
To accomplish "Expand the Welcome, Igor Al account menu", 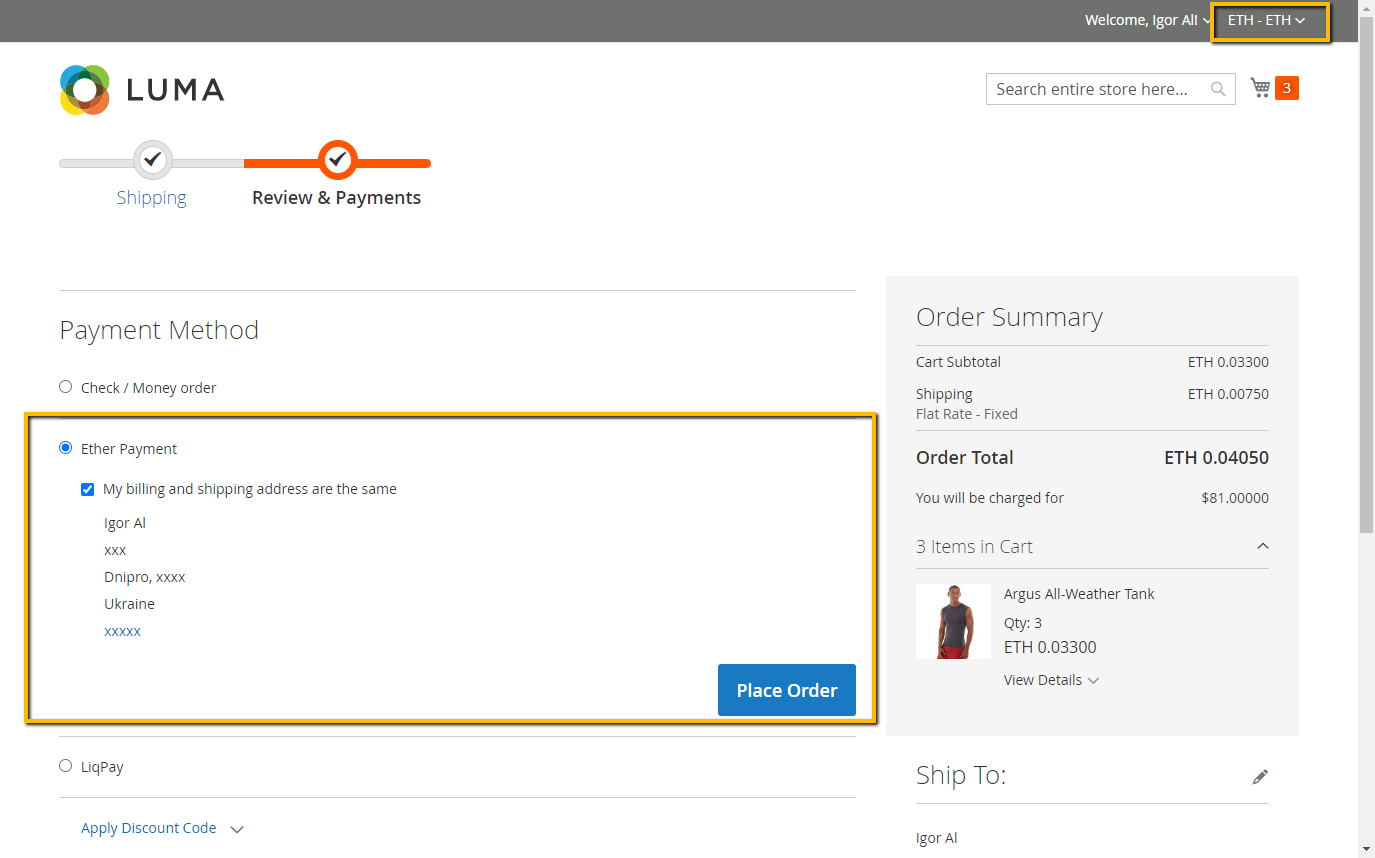I will [1147, 21].
